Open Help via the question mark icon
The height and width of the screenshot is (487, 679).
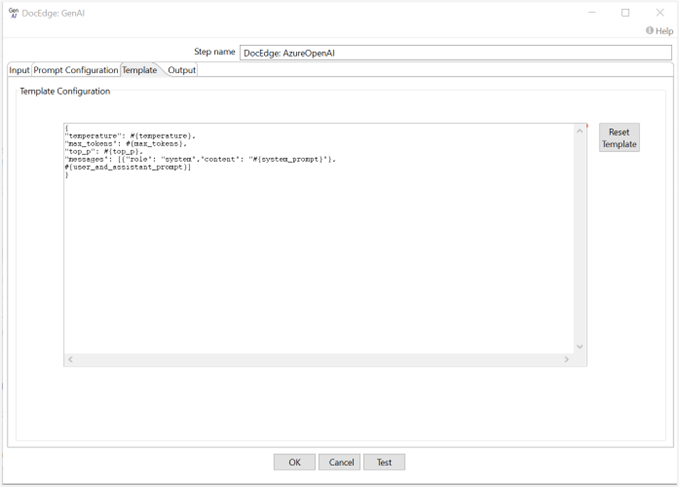point(650,31)
